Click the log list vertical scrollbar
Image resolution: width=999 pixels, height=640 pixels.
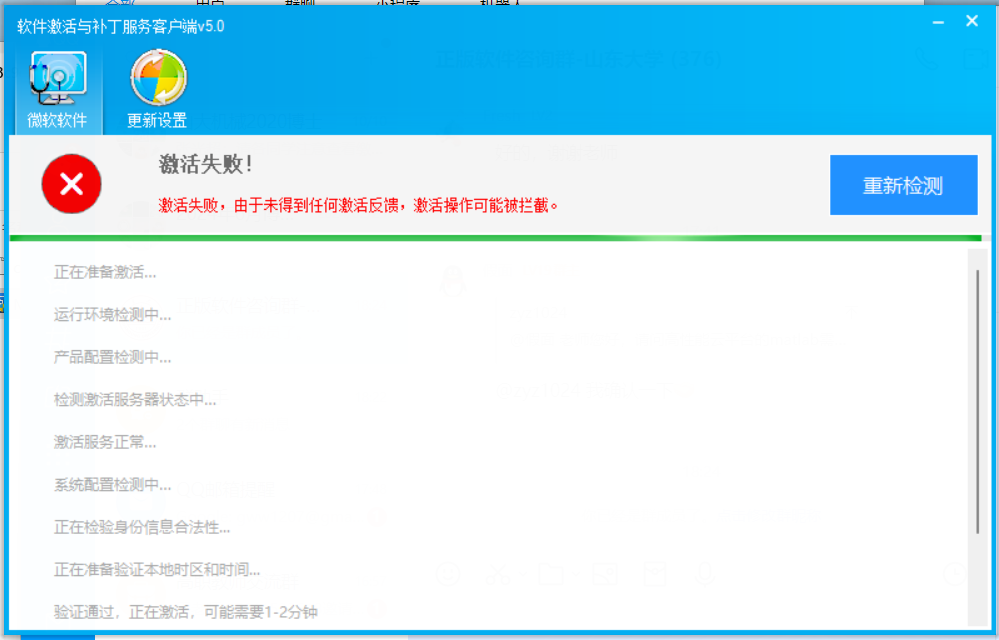[977, 401]
